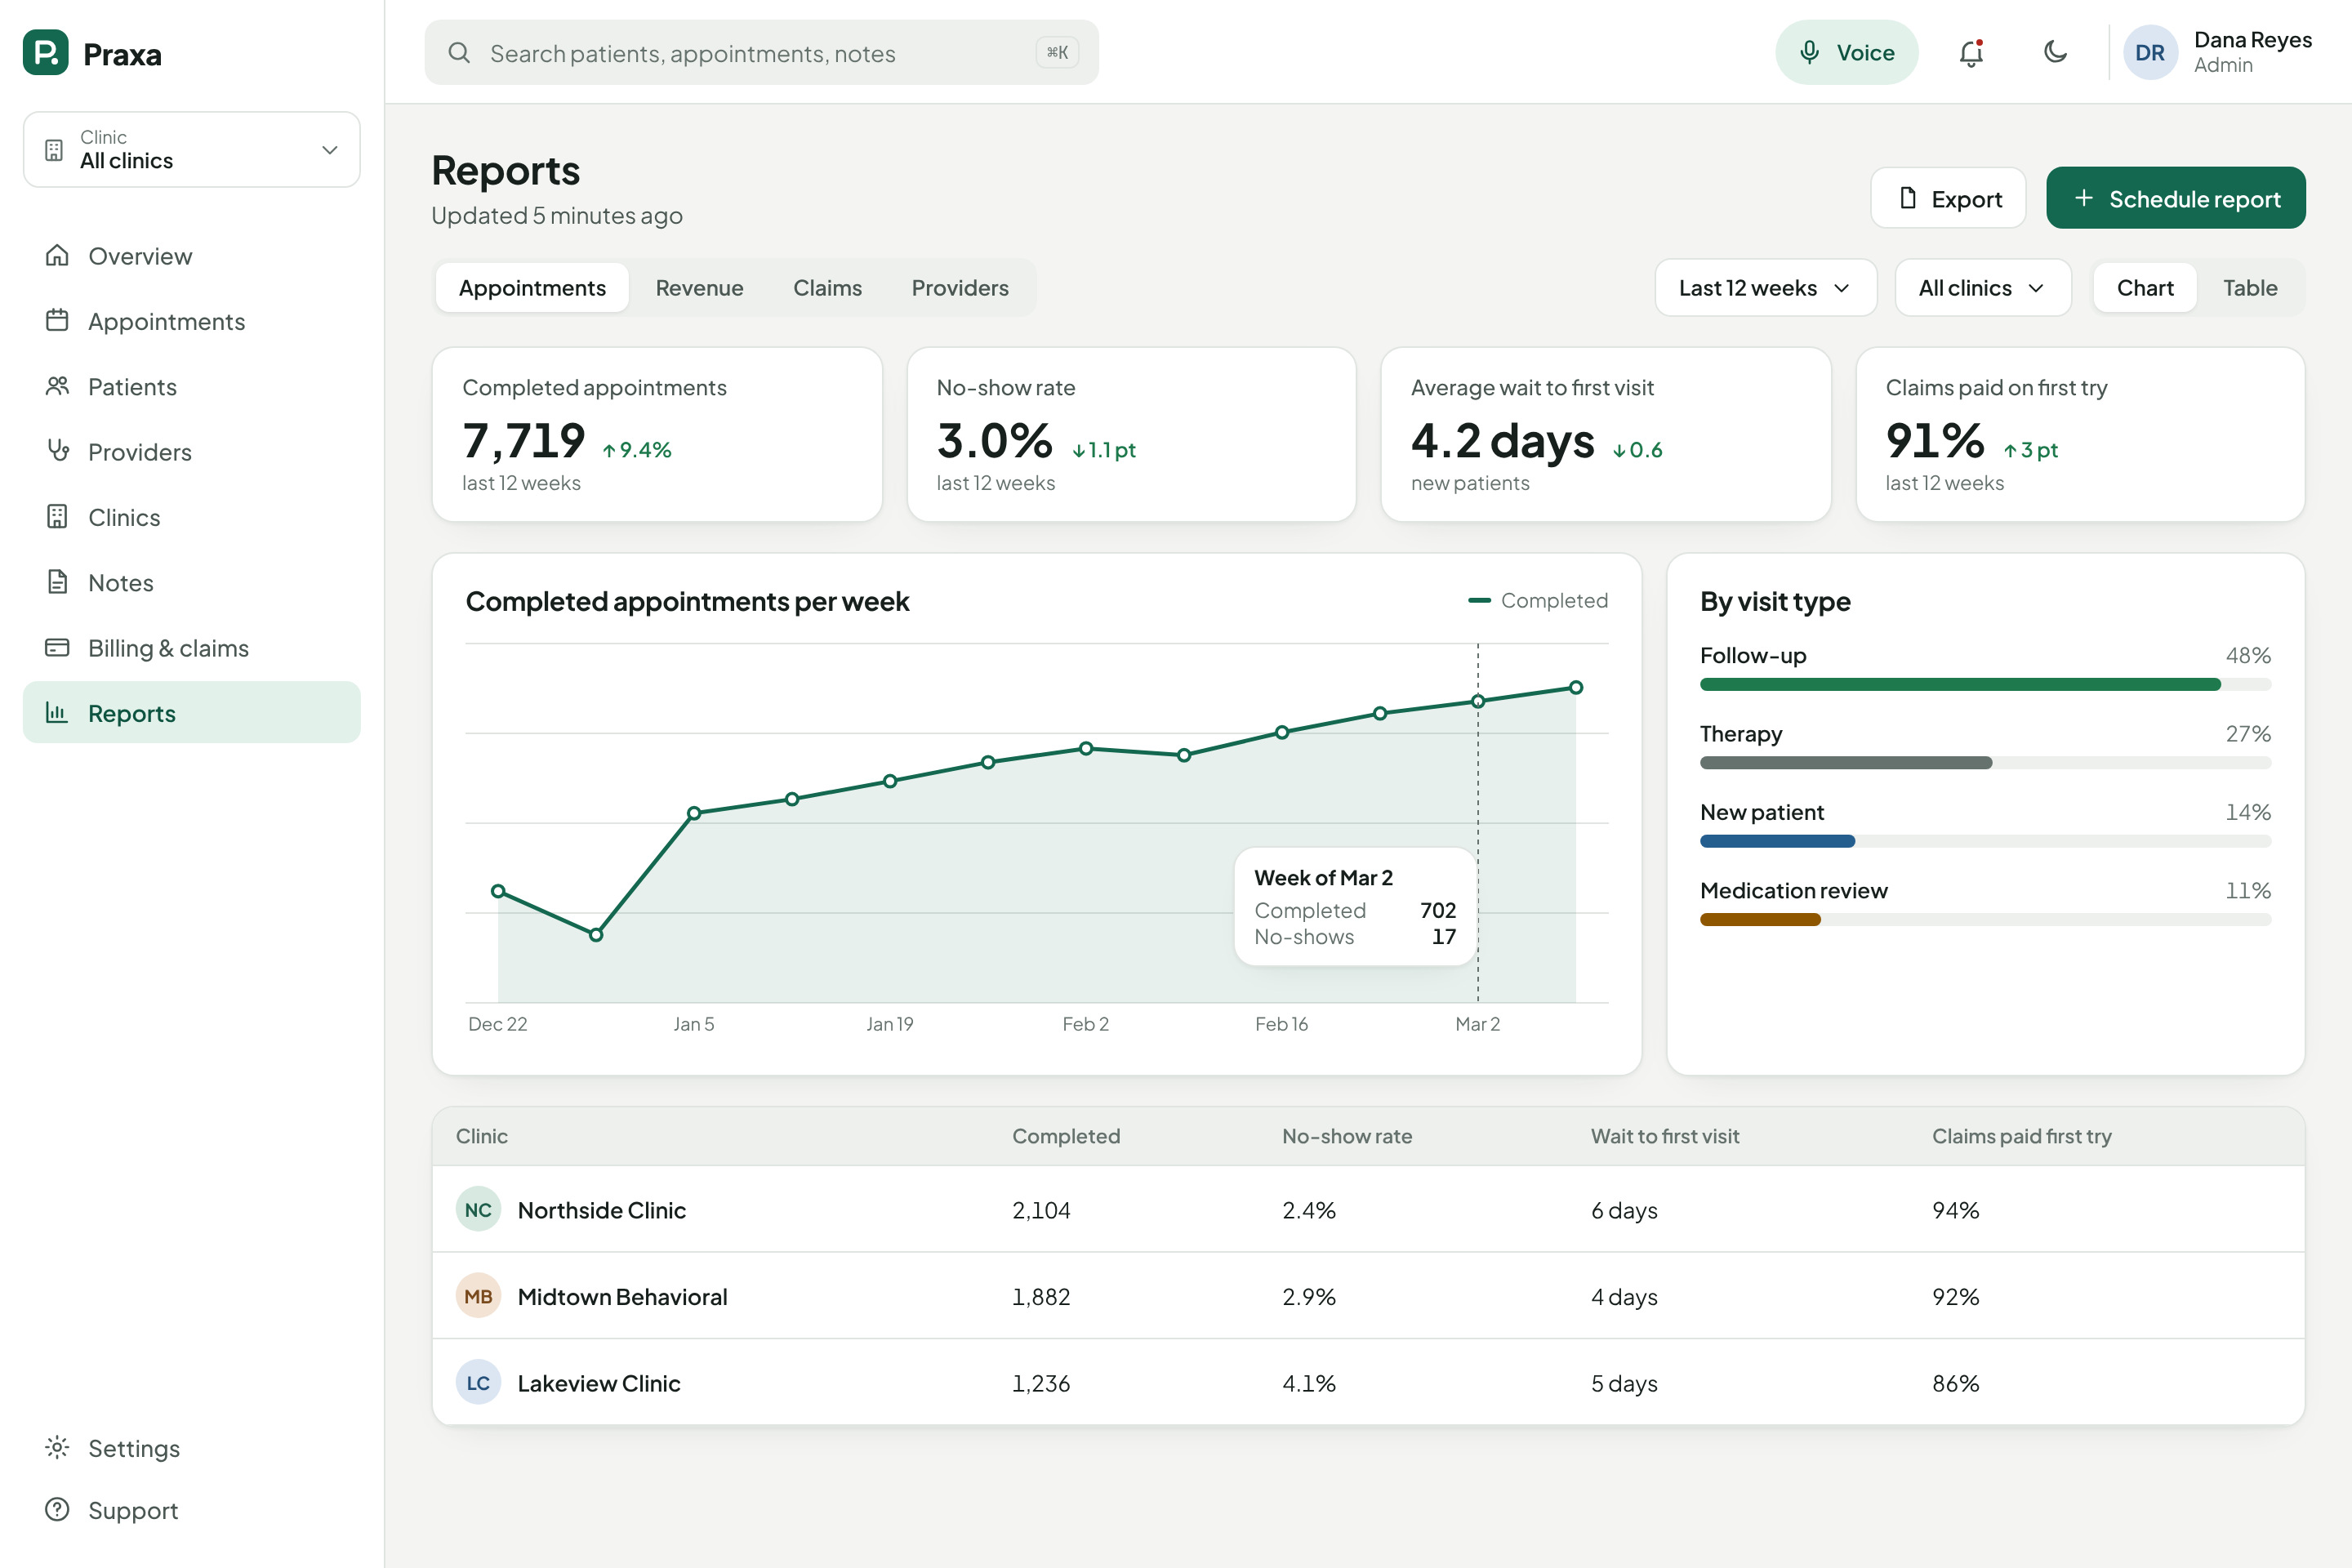Open Billing & claims in sidebar
Screen dimensions: 2352x1568
(192, 647)
